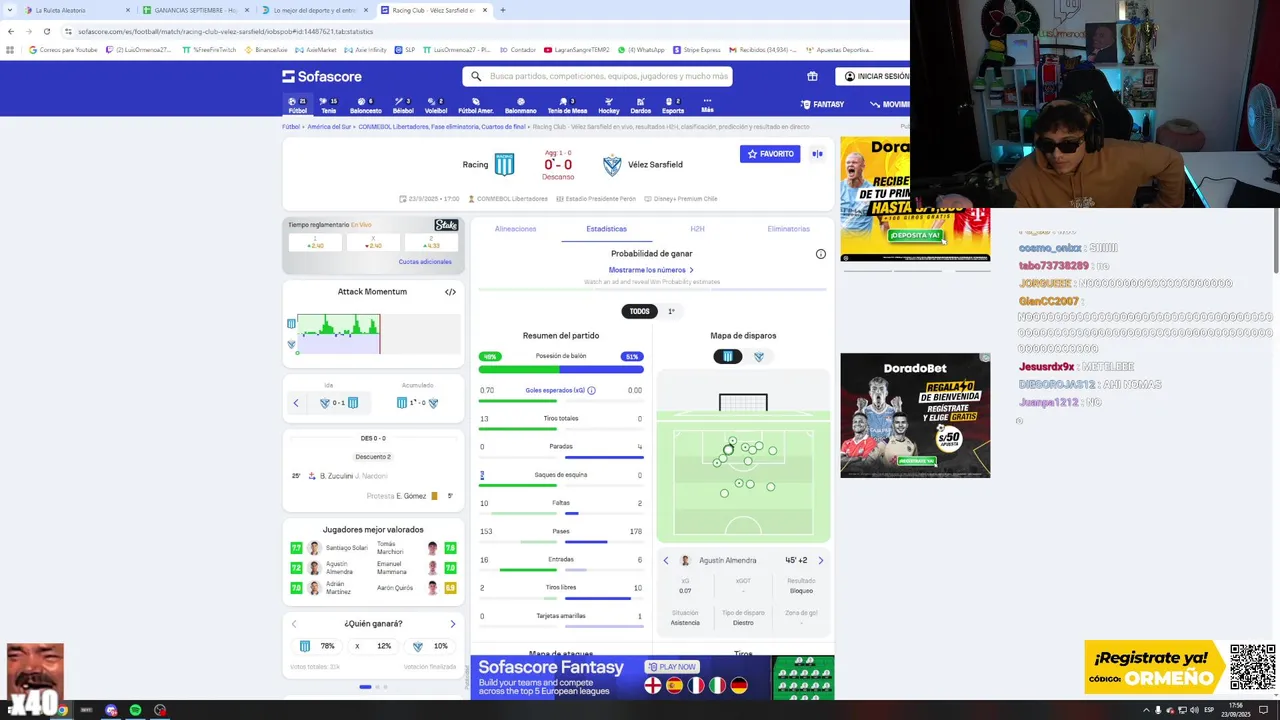Image resolution: width=1280 pixels, height=720 pixels.
Task: Click the info icon beside Probabilidad de ganar
Action: point(821,254)
